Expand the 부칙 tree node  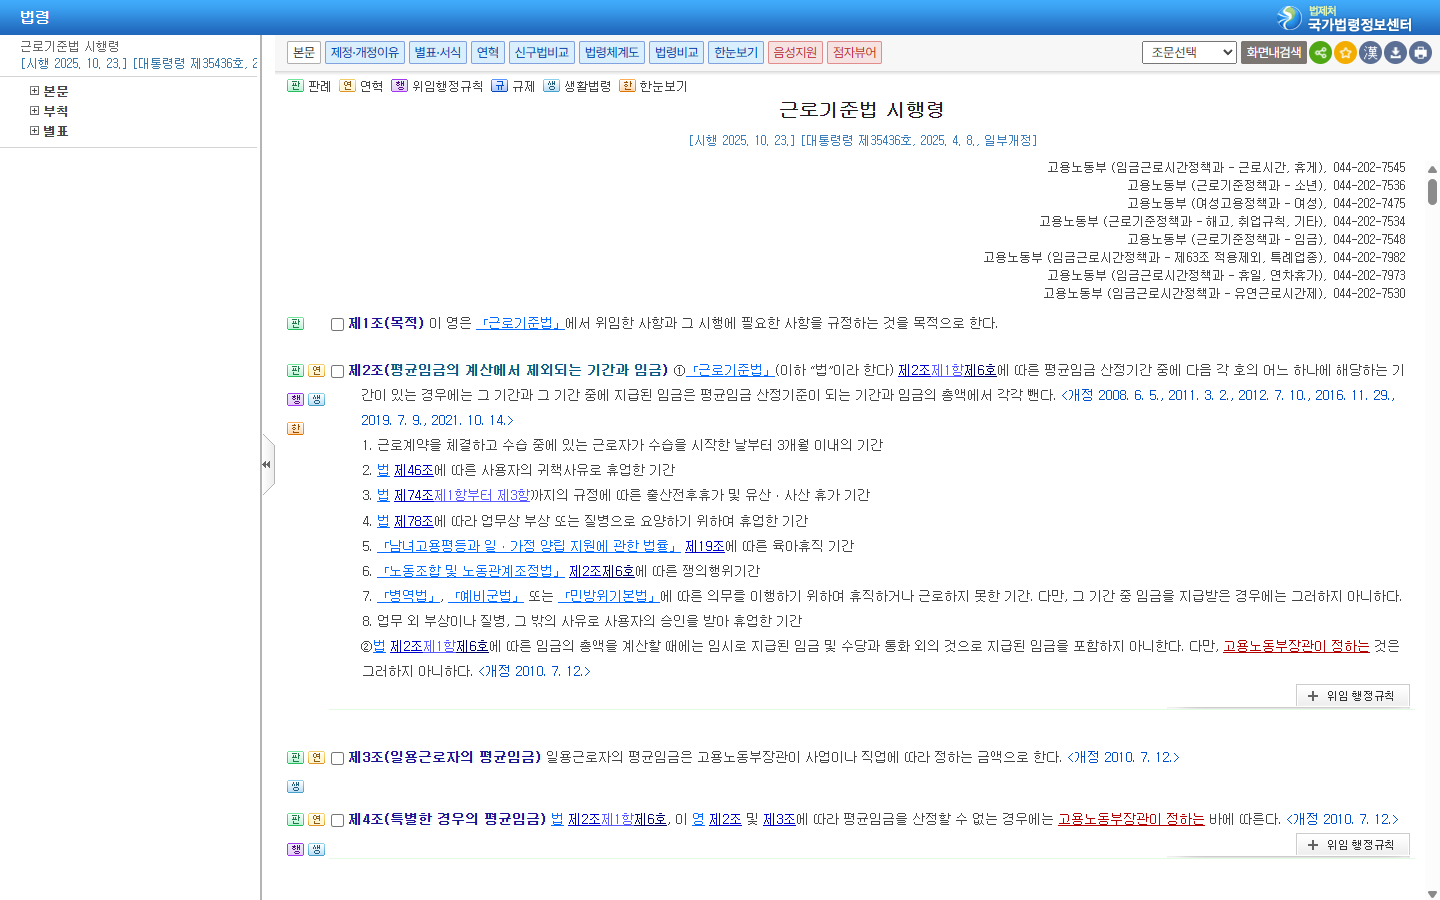tap(34, 111)
